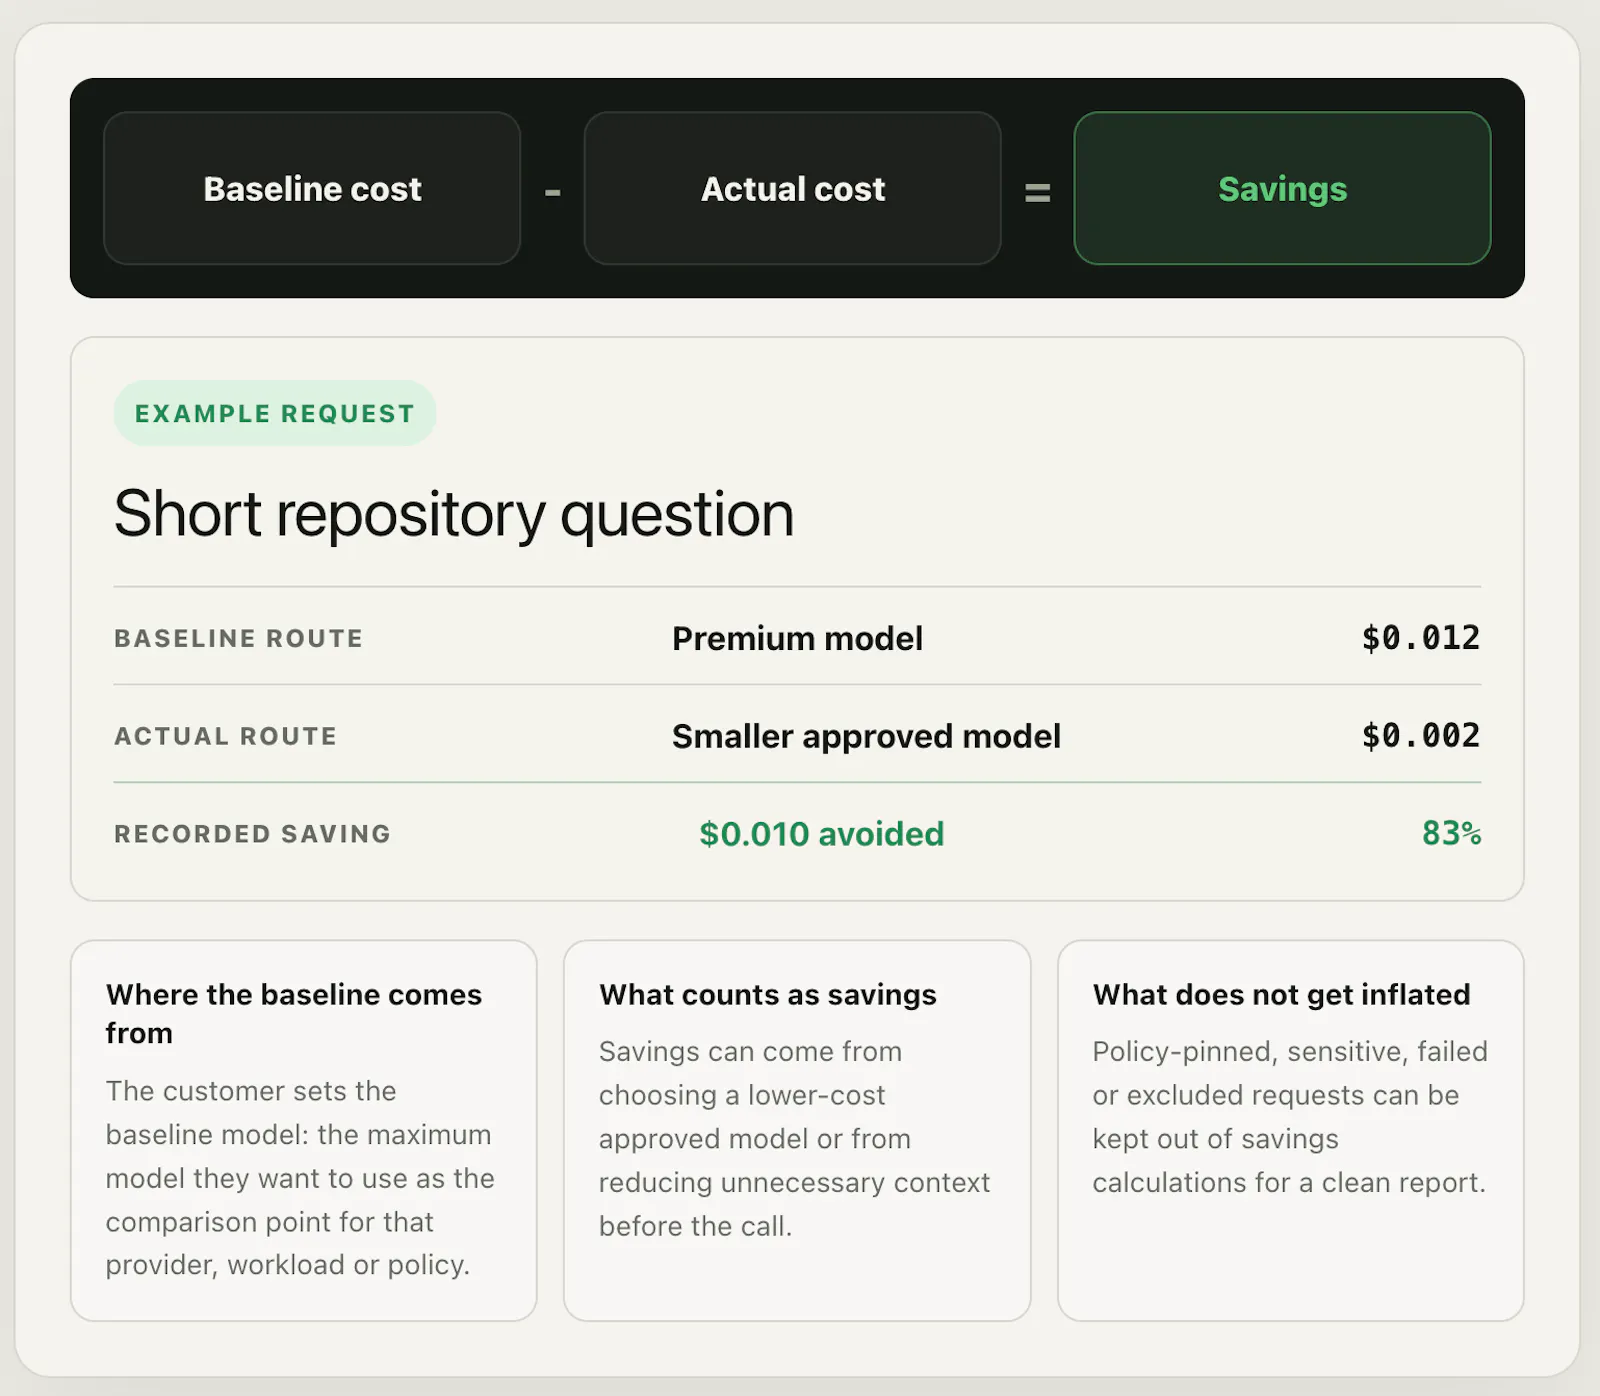The height and width of the screenshot is (1396, 1600).
Task: Select the $0.010 avoided value
Action: pos(821,834)
